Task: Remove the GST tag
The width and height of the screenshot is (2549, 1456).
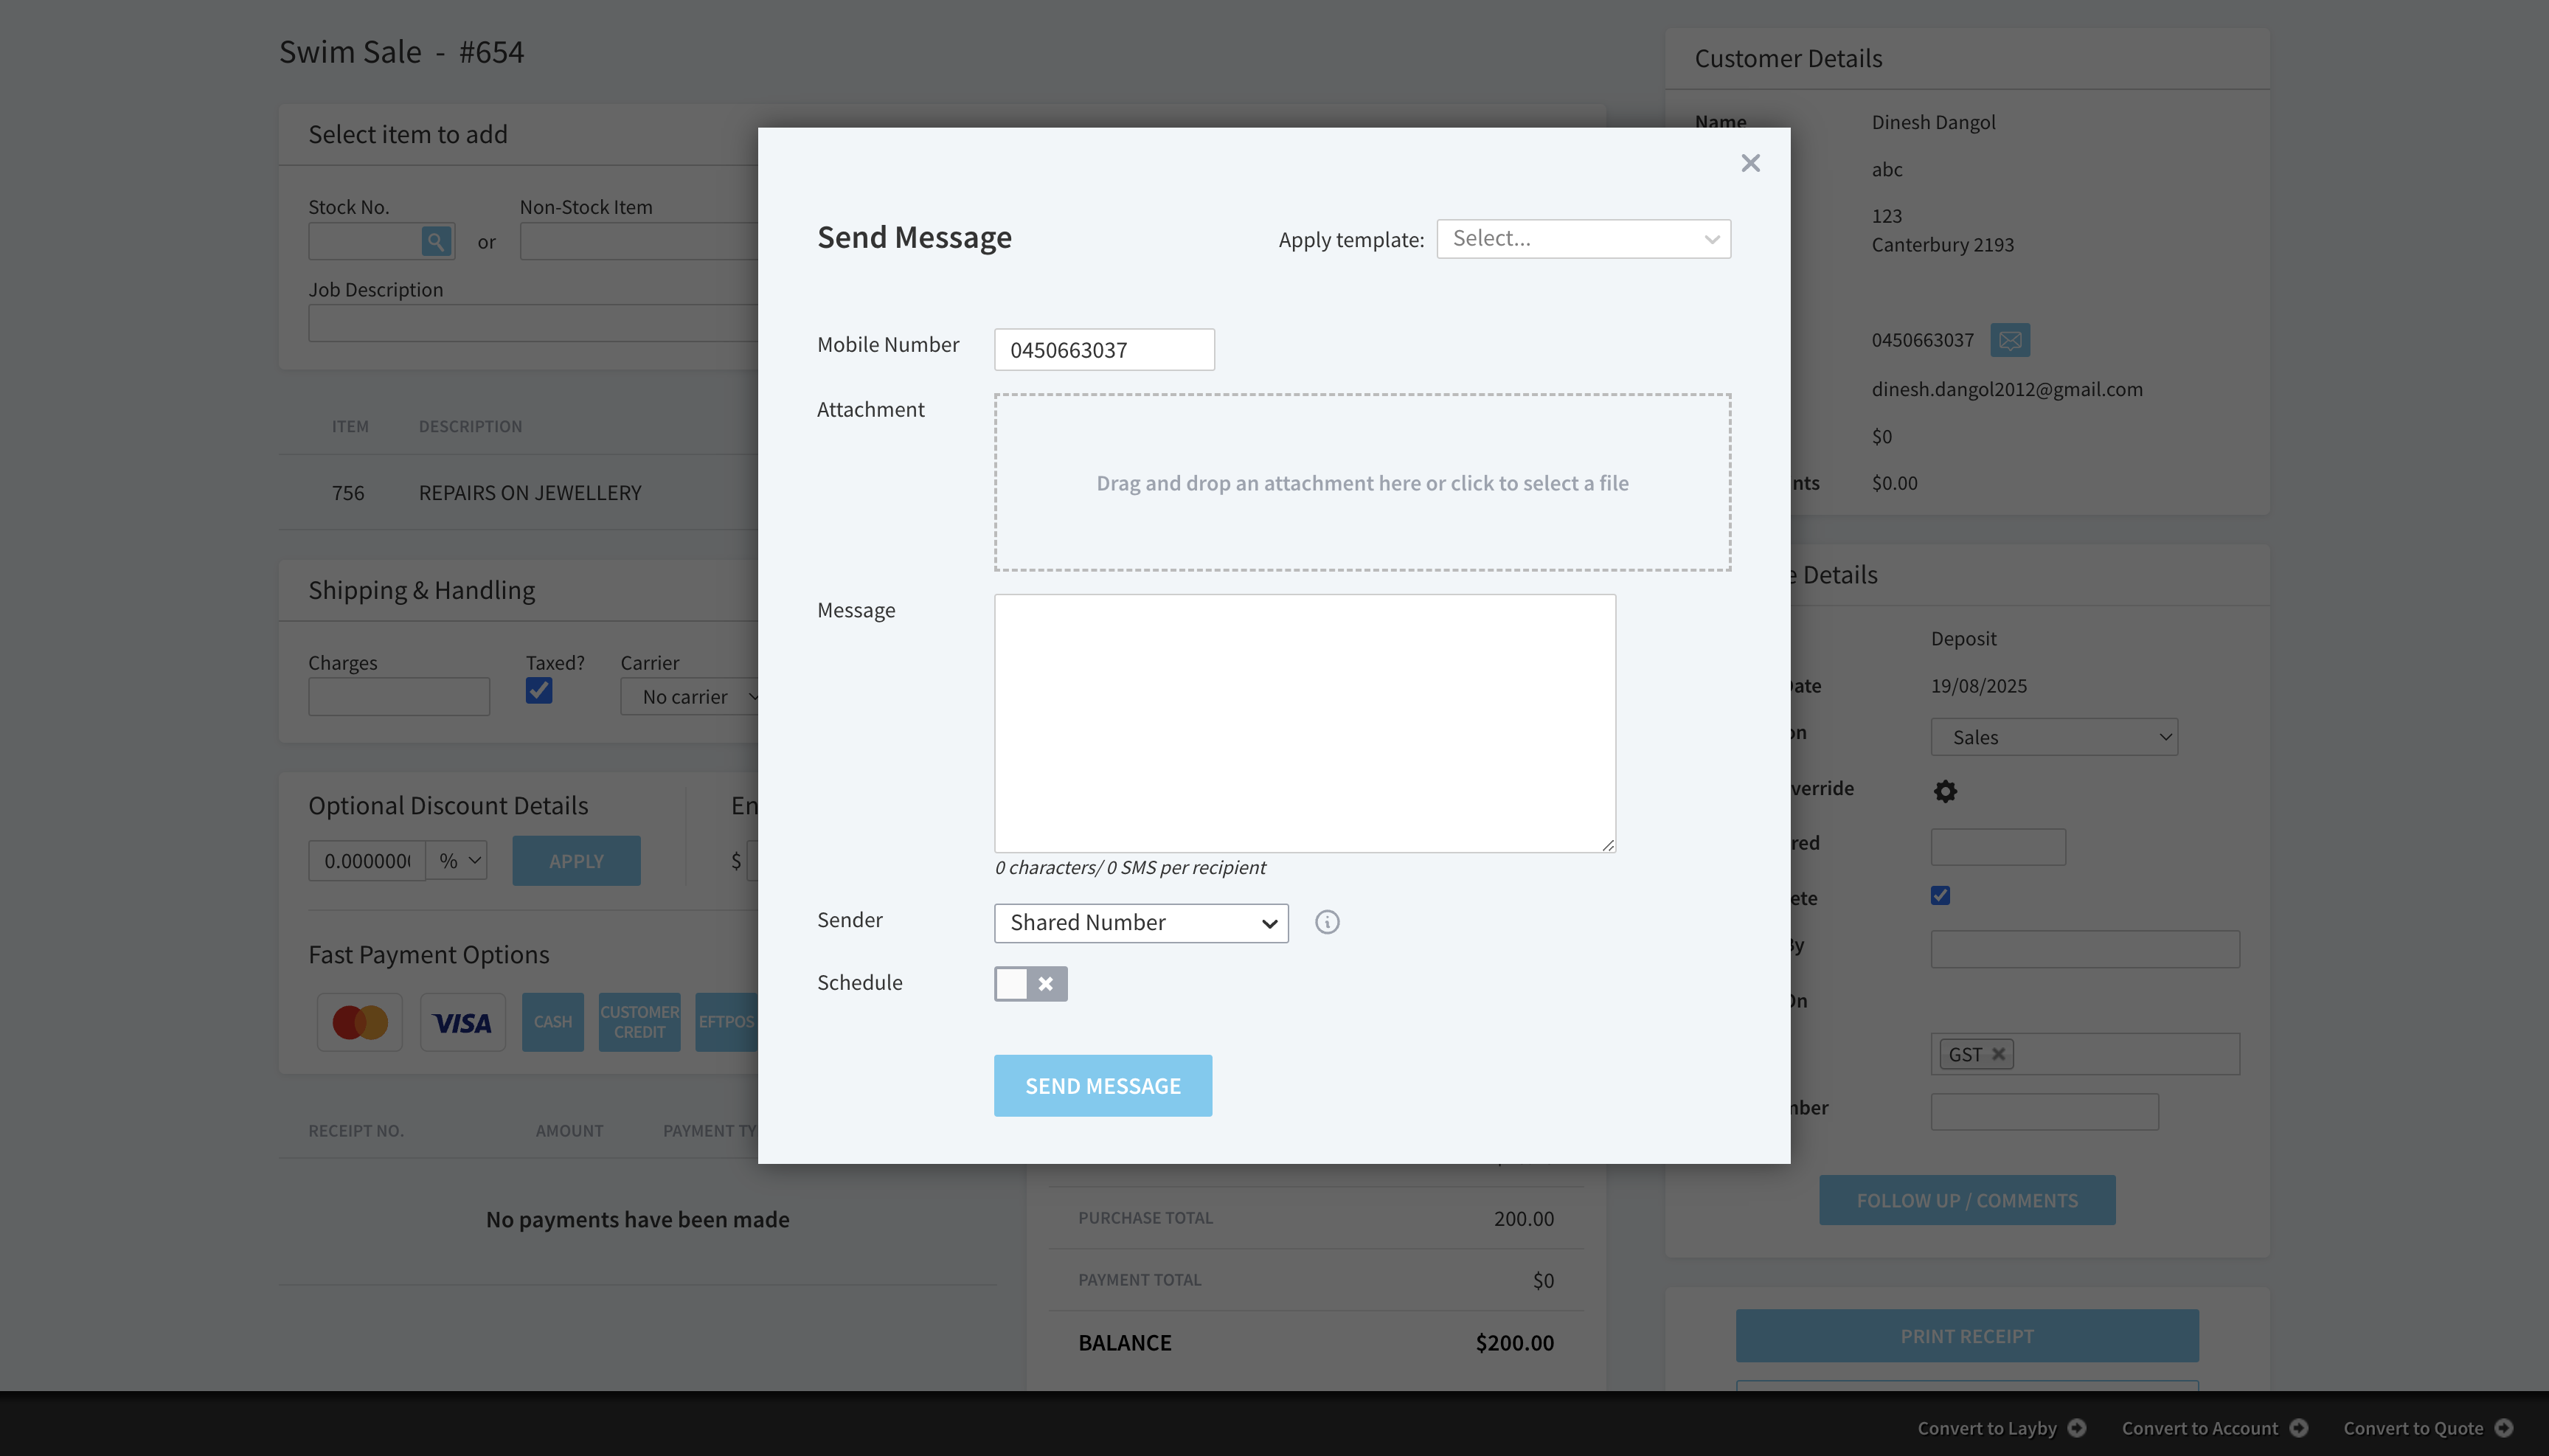Action: [1998, 1054]
